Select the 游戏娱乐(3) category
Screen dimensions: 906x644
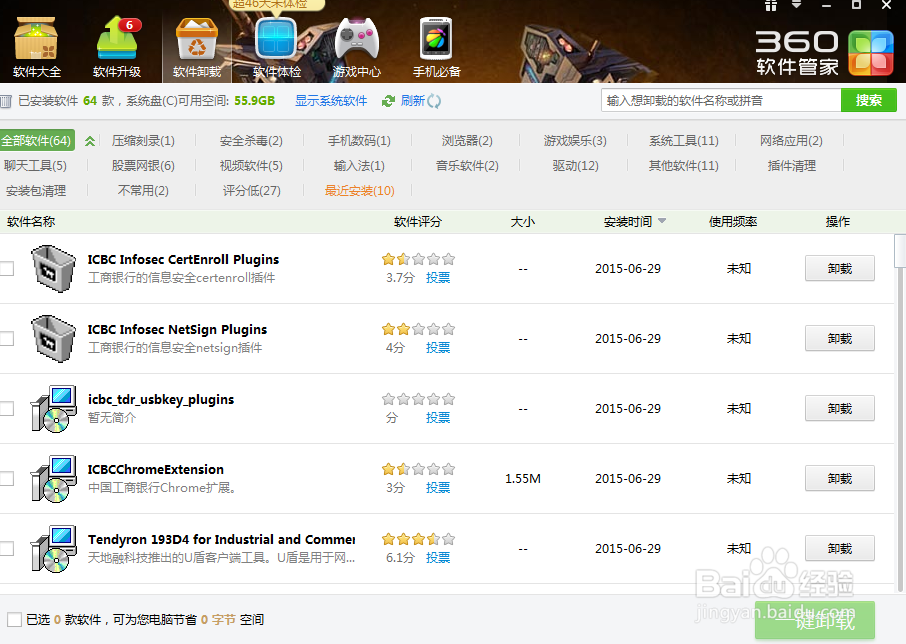[x=575, y=141]
